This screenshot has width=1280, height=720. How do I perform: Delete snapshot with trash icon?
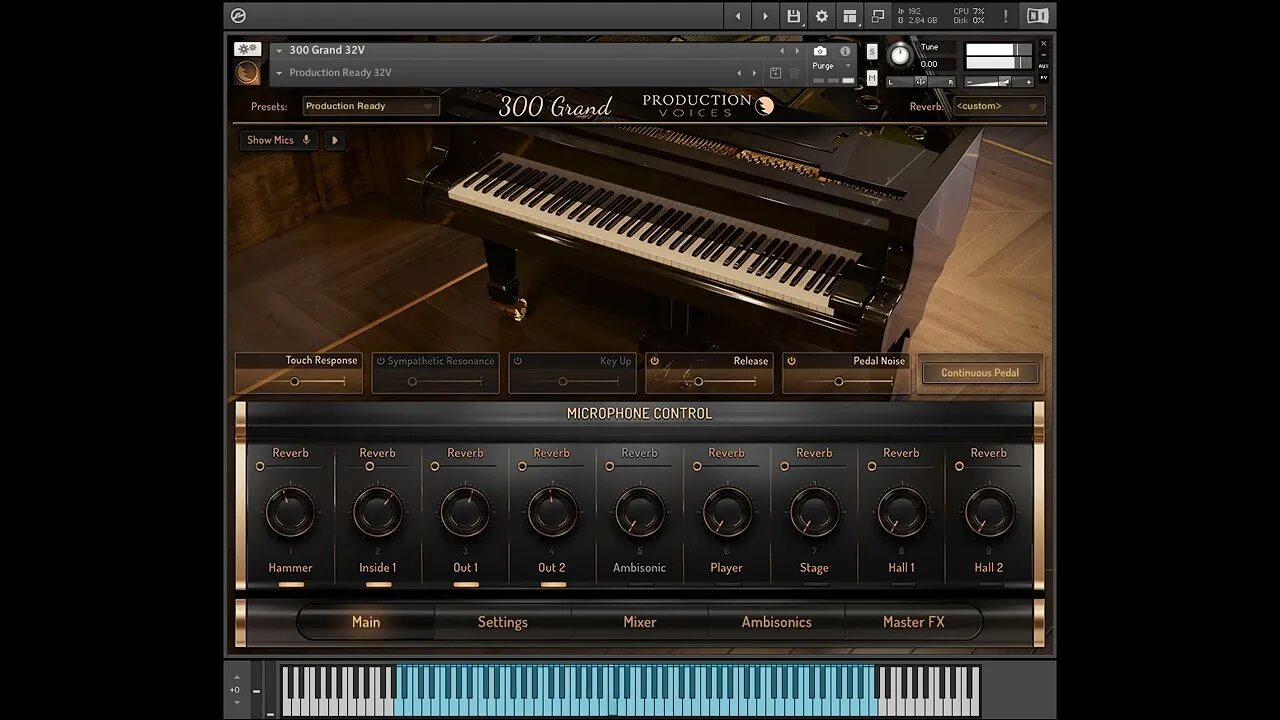(795, 73)
